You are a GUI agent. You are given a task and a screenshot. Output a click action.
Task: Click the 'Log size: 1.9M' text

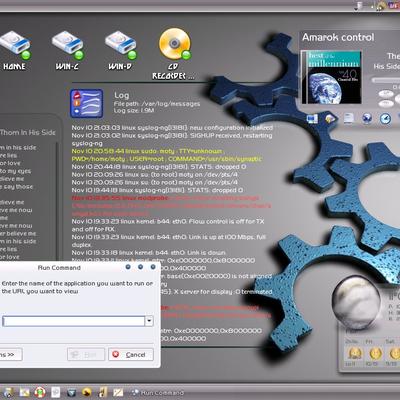(x=134, y=111)
